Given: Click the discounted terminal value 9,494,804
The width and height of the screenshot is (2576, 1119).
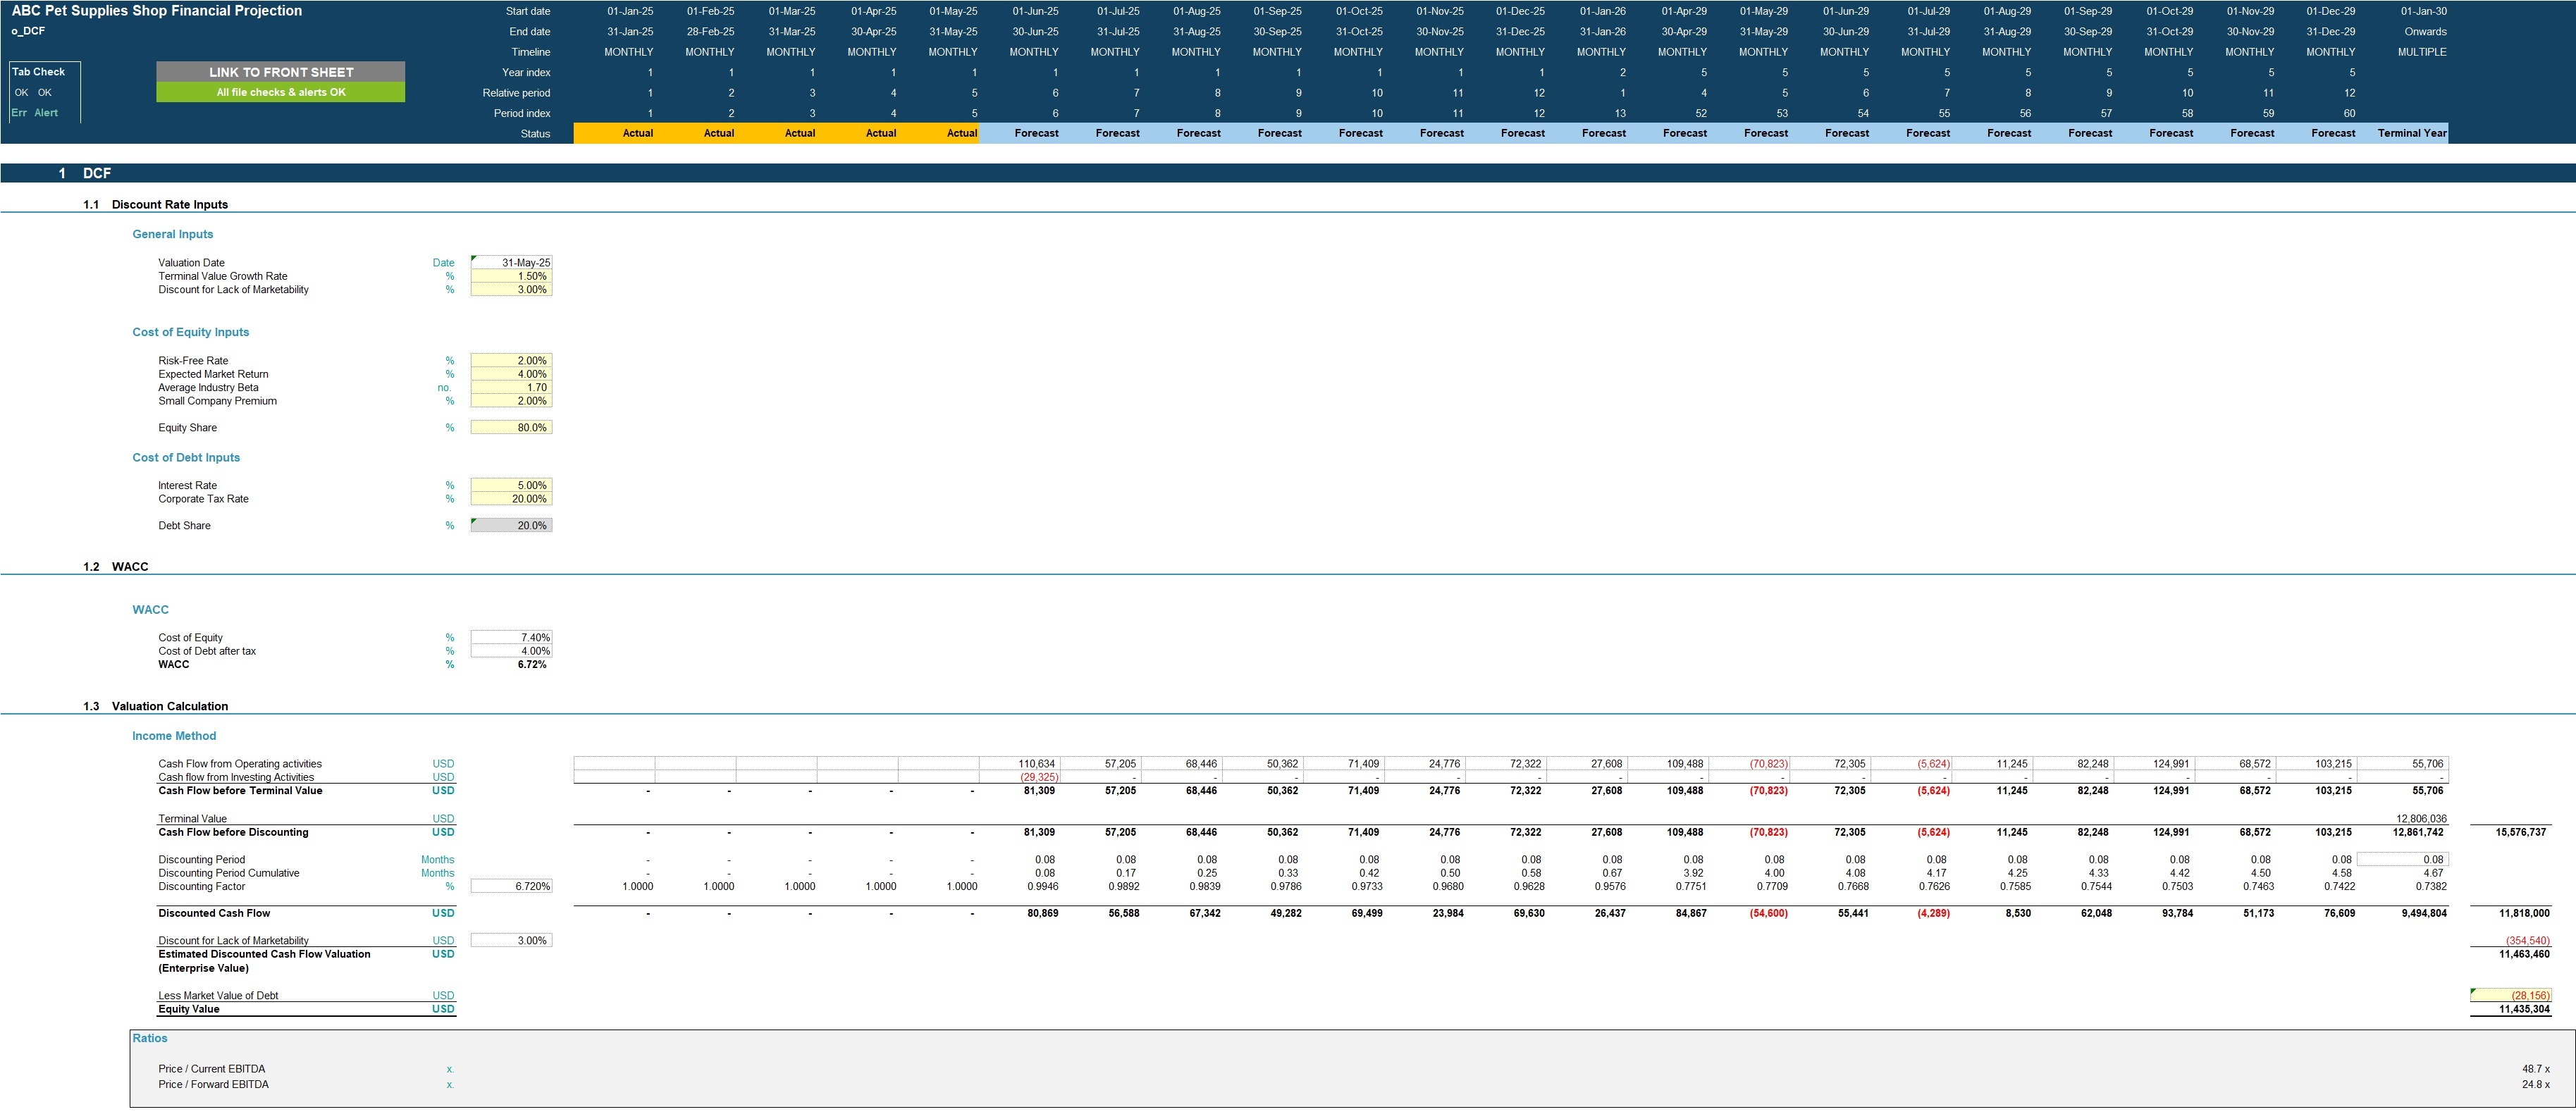Looking at the screenshot, I should (2421, 914).
